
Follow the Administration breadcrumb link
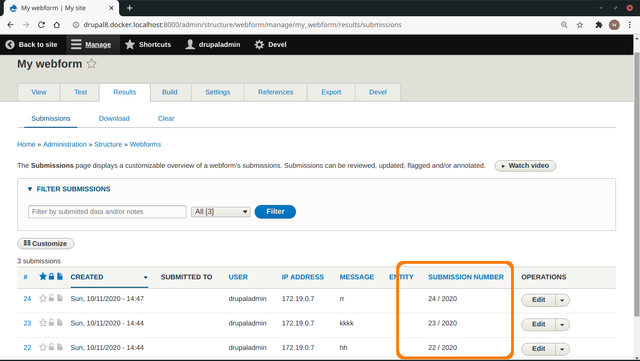[x=65, y=144]
